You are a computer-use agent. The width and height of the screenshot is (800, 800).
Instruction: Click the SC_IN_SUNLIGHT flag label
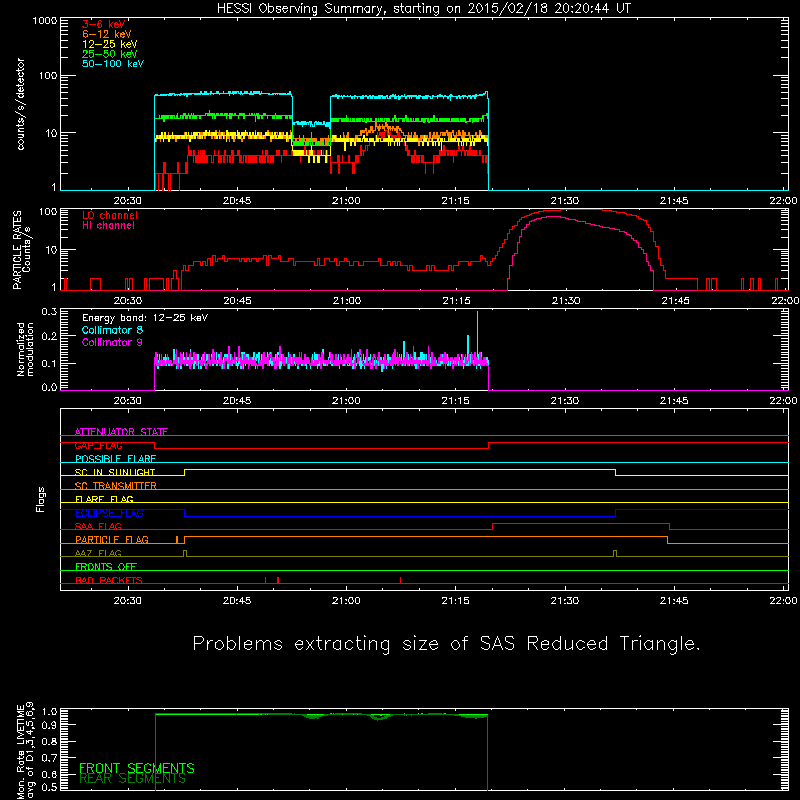115,472
